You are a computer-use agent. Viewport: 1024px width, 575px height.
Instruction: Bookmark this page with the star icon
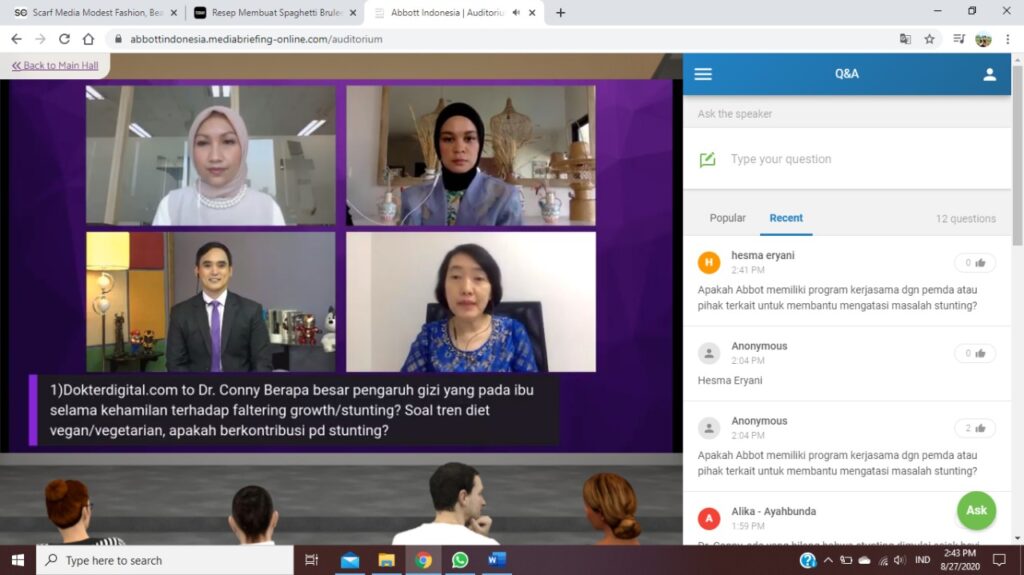point(929,39)
